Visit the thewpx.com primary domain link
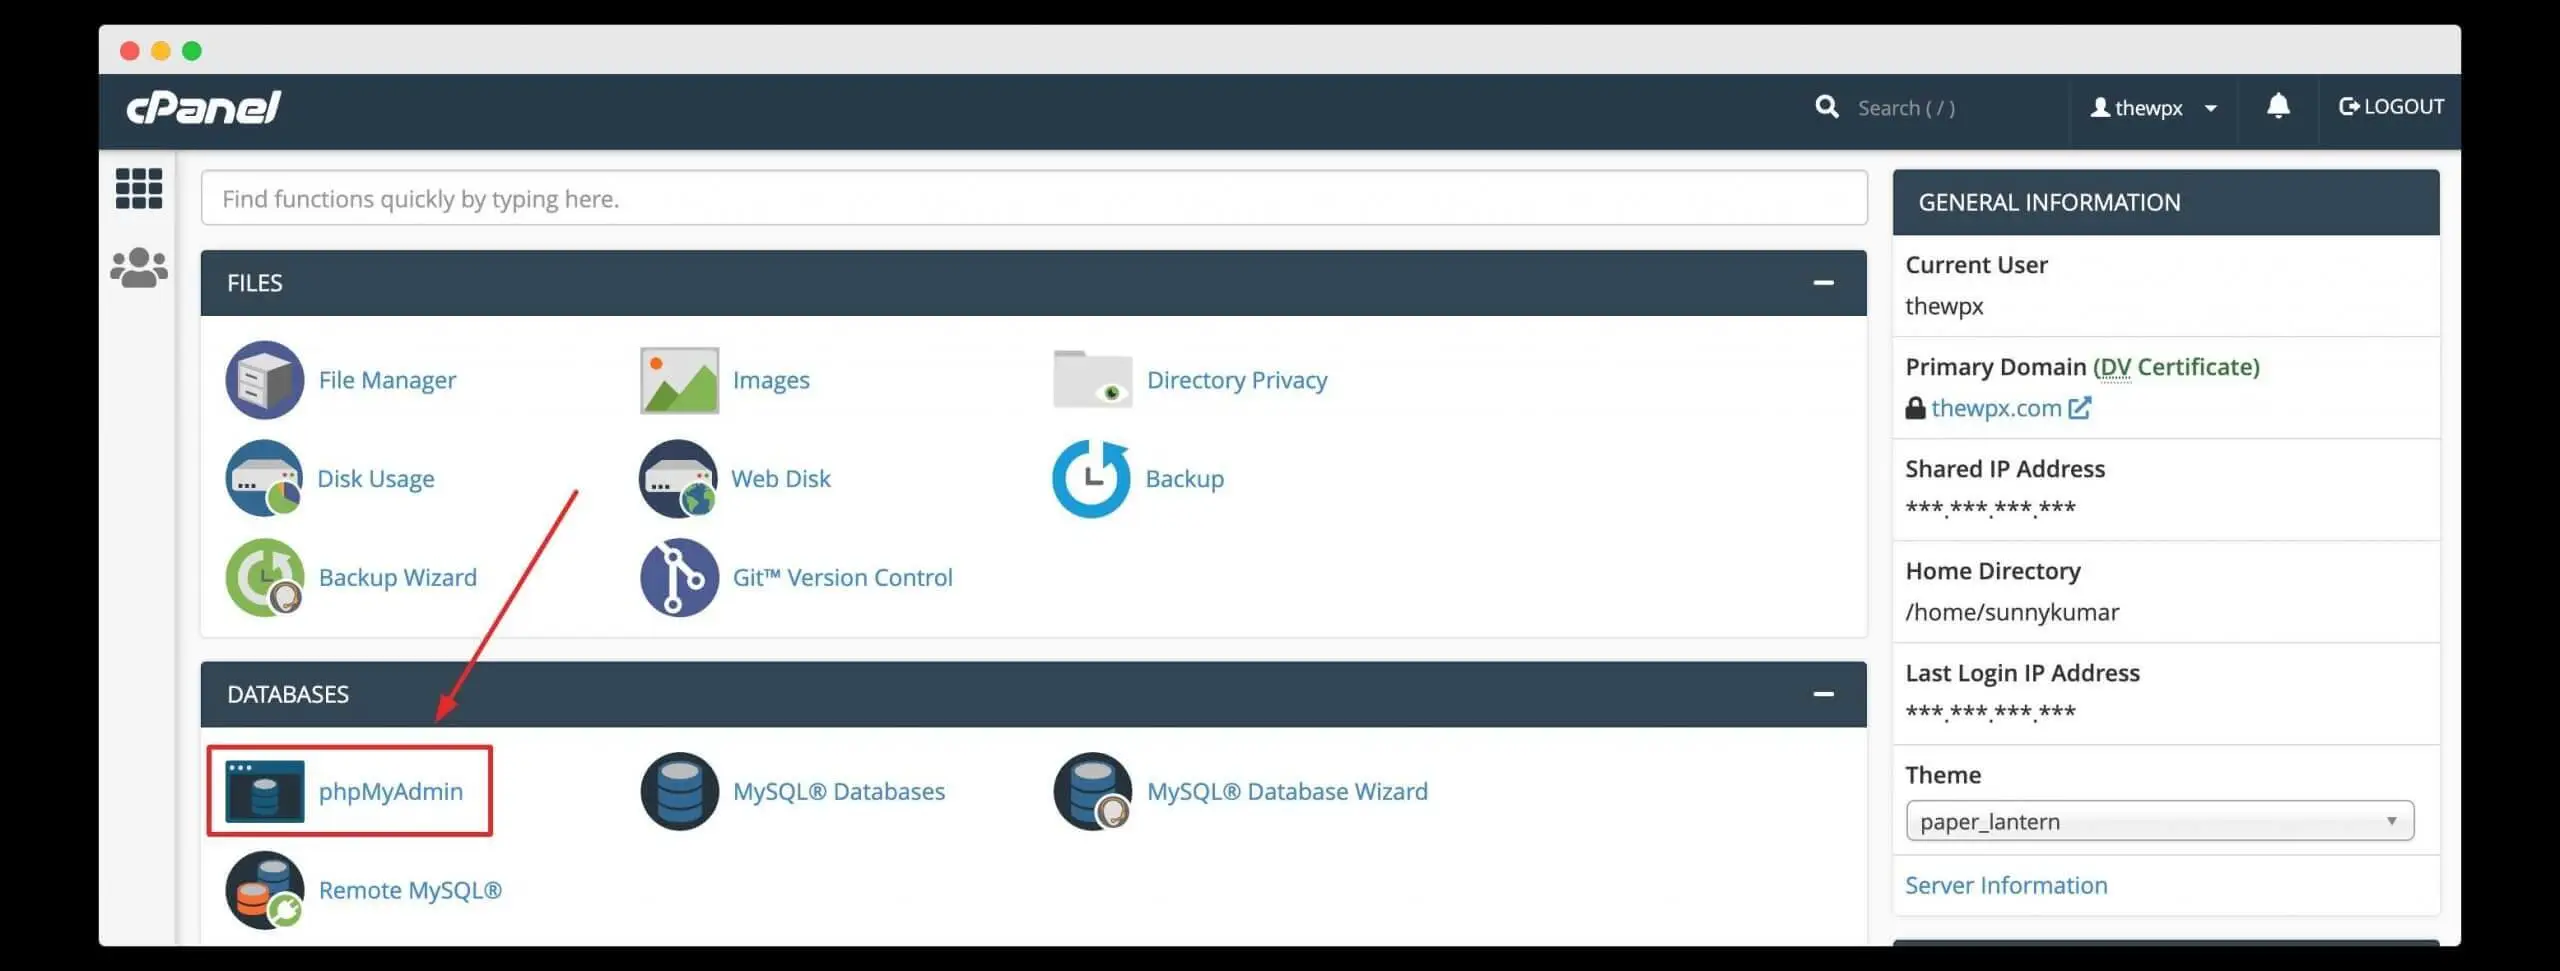Screen dimensions: 2560x971 pyautogui.click(x=1997, y=408)
